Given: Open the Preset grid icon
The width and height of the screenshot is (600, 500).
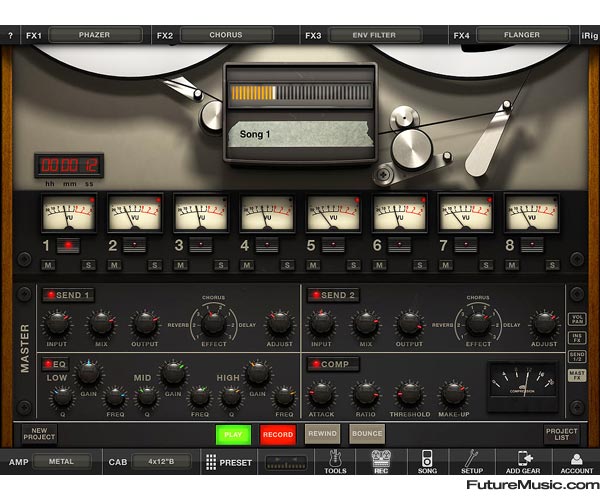Looking at the screenshot, I should (x=229, y=462).
